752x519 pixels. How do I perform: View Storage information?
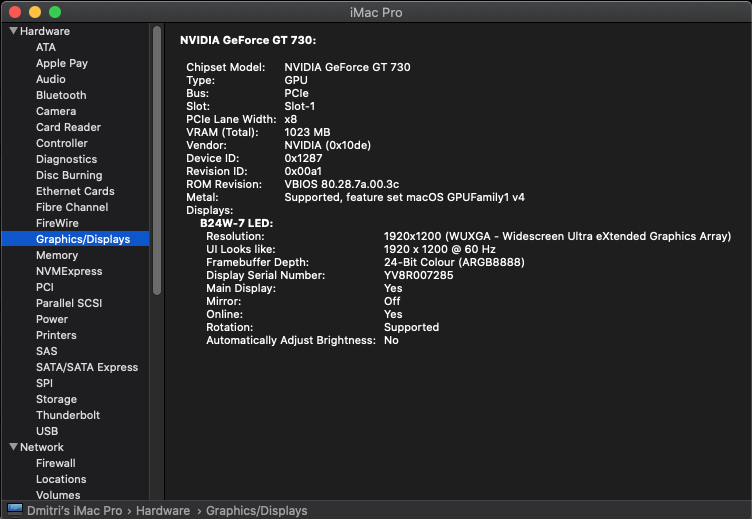click(56, 399)
